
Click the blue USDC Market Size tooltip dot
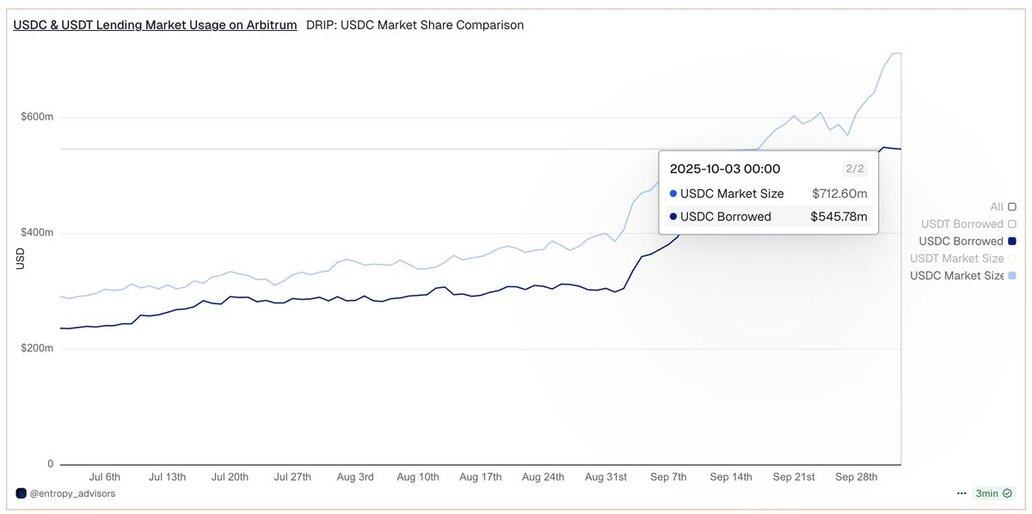673,194
